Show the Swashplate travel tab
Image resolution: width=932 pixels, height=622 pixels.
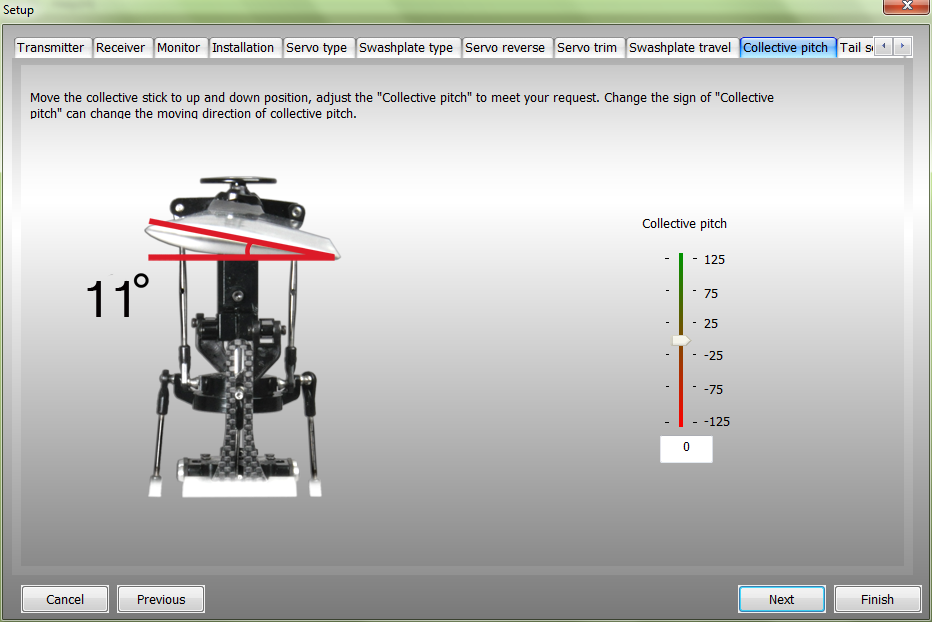680,48
